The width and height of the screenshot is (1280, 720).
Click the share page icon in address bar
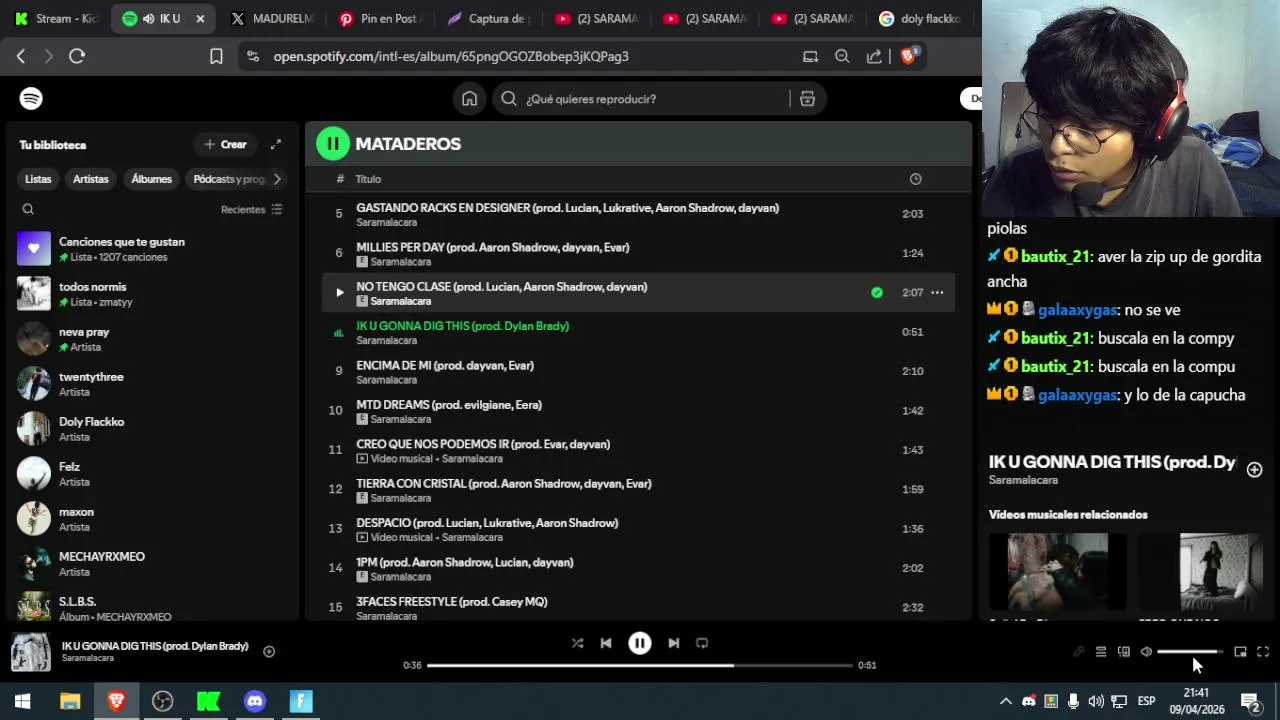point(874,56)
